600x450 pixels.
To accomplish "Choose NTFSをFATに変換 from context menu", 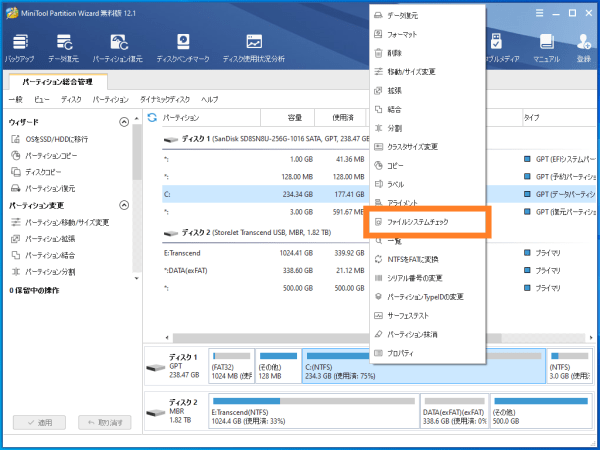I will tap(427, 259).
